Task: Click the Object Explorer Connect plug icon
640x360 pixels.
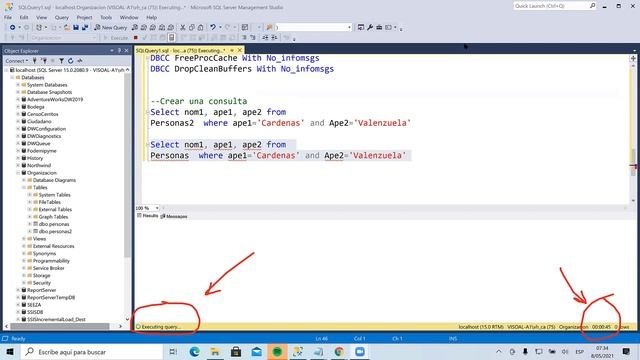Action: pos(35,61)
